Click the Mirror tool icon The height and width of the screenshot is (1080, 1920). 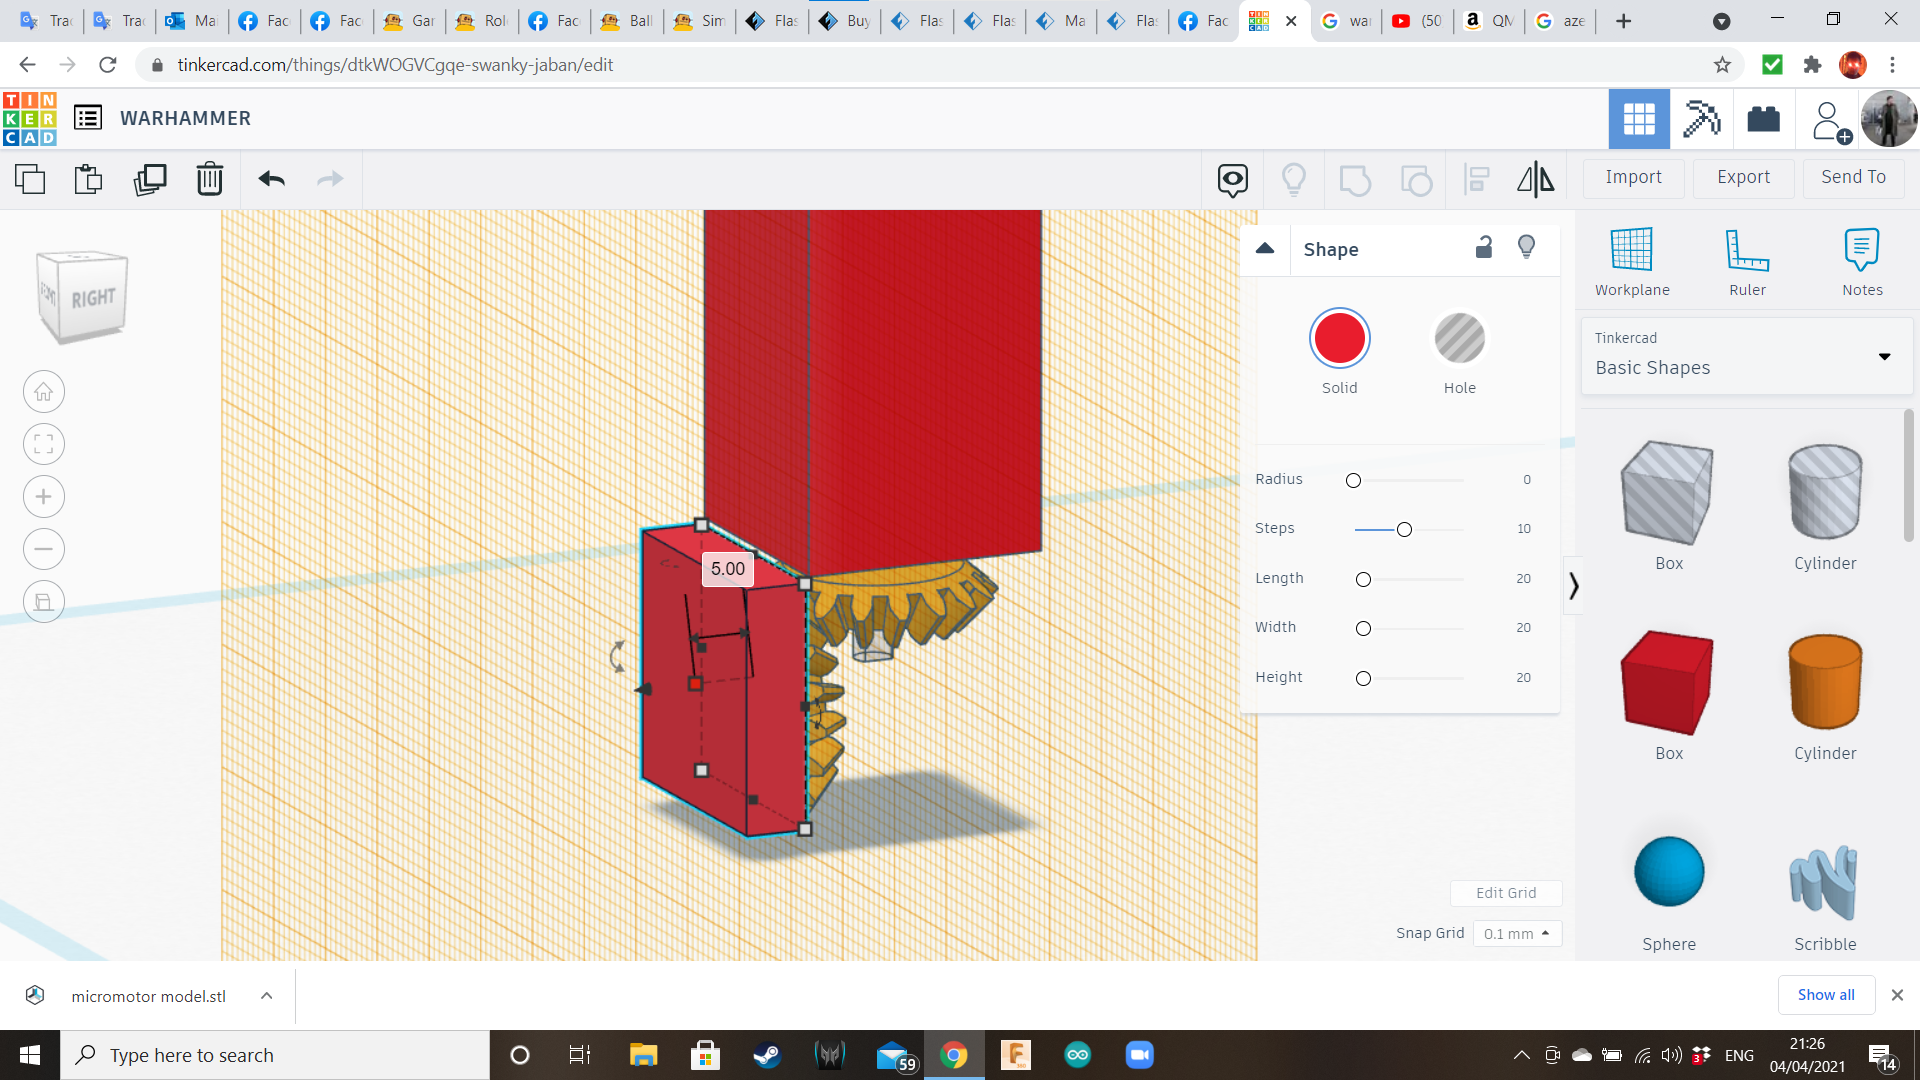pyautogui.click(x=1535, y=180)
